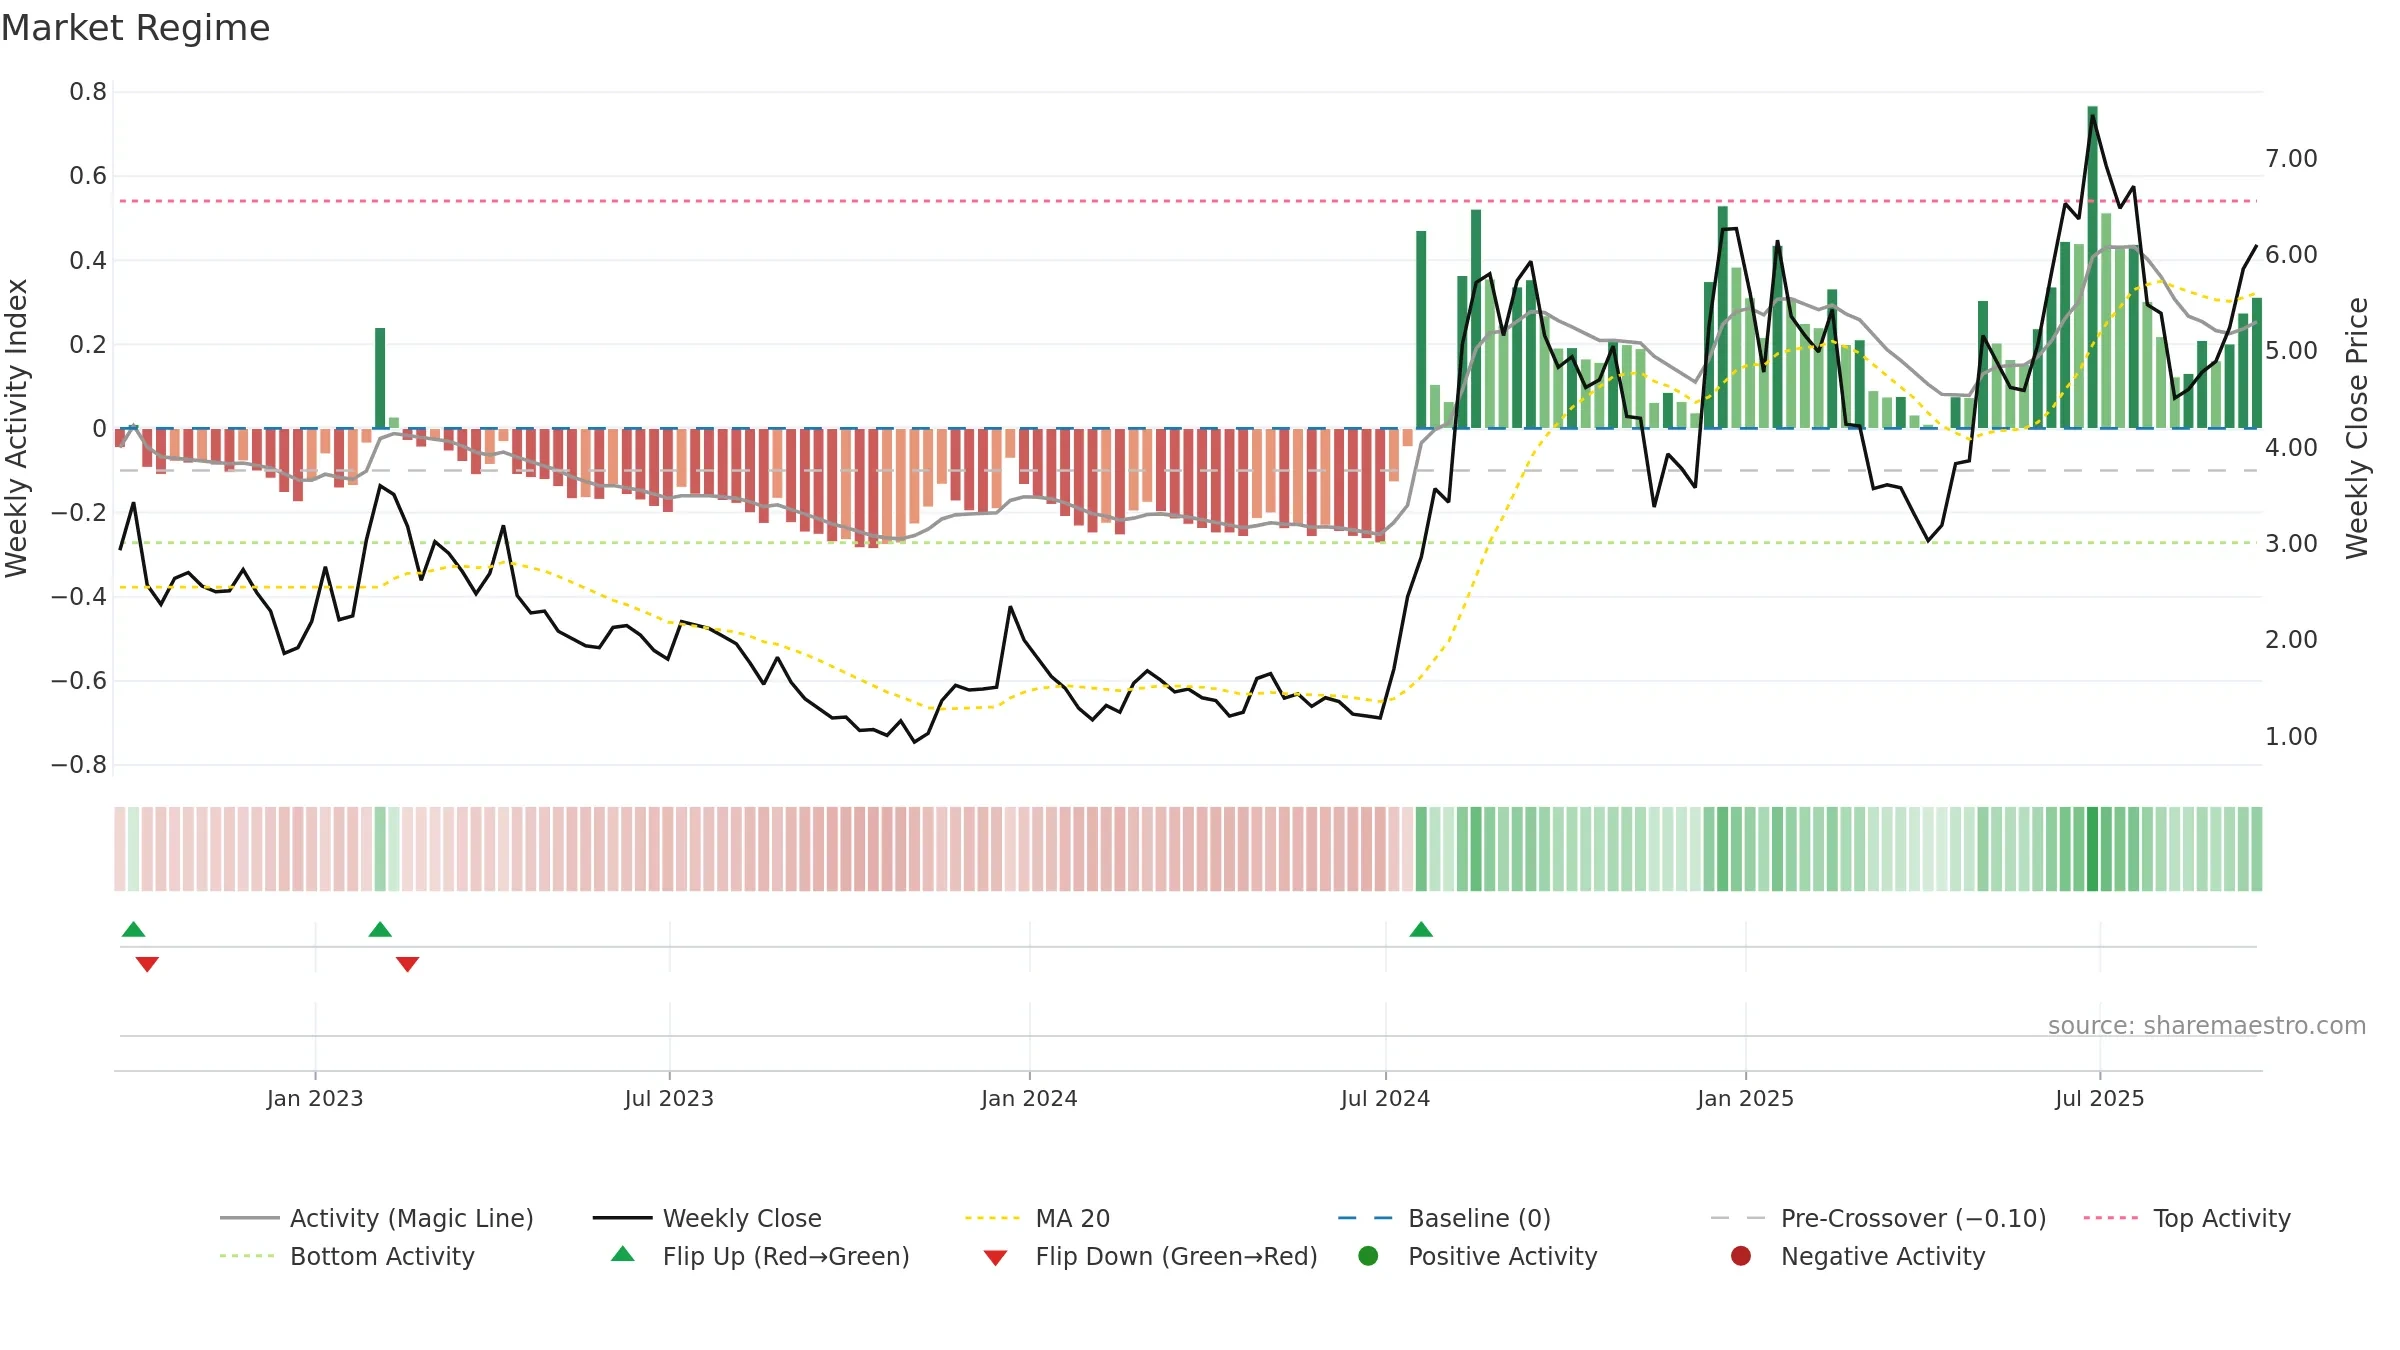This screenshot has width=2400, height=1350.
Task: Toggle the Baseline (0) legend entry
Action: coord(1444,1218)
